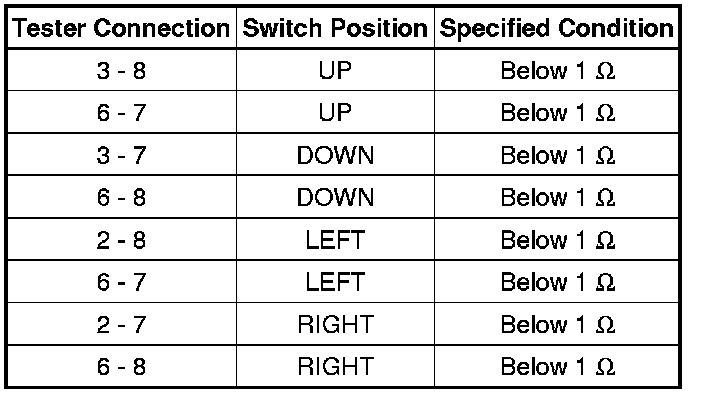Click Below 1 Ω in the last row
The image size is (704, 394).
click(557, 366)
